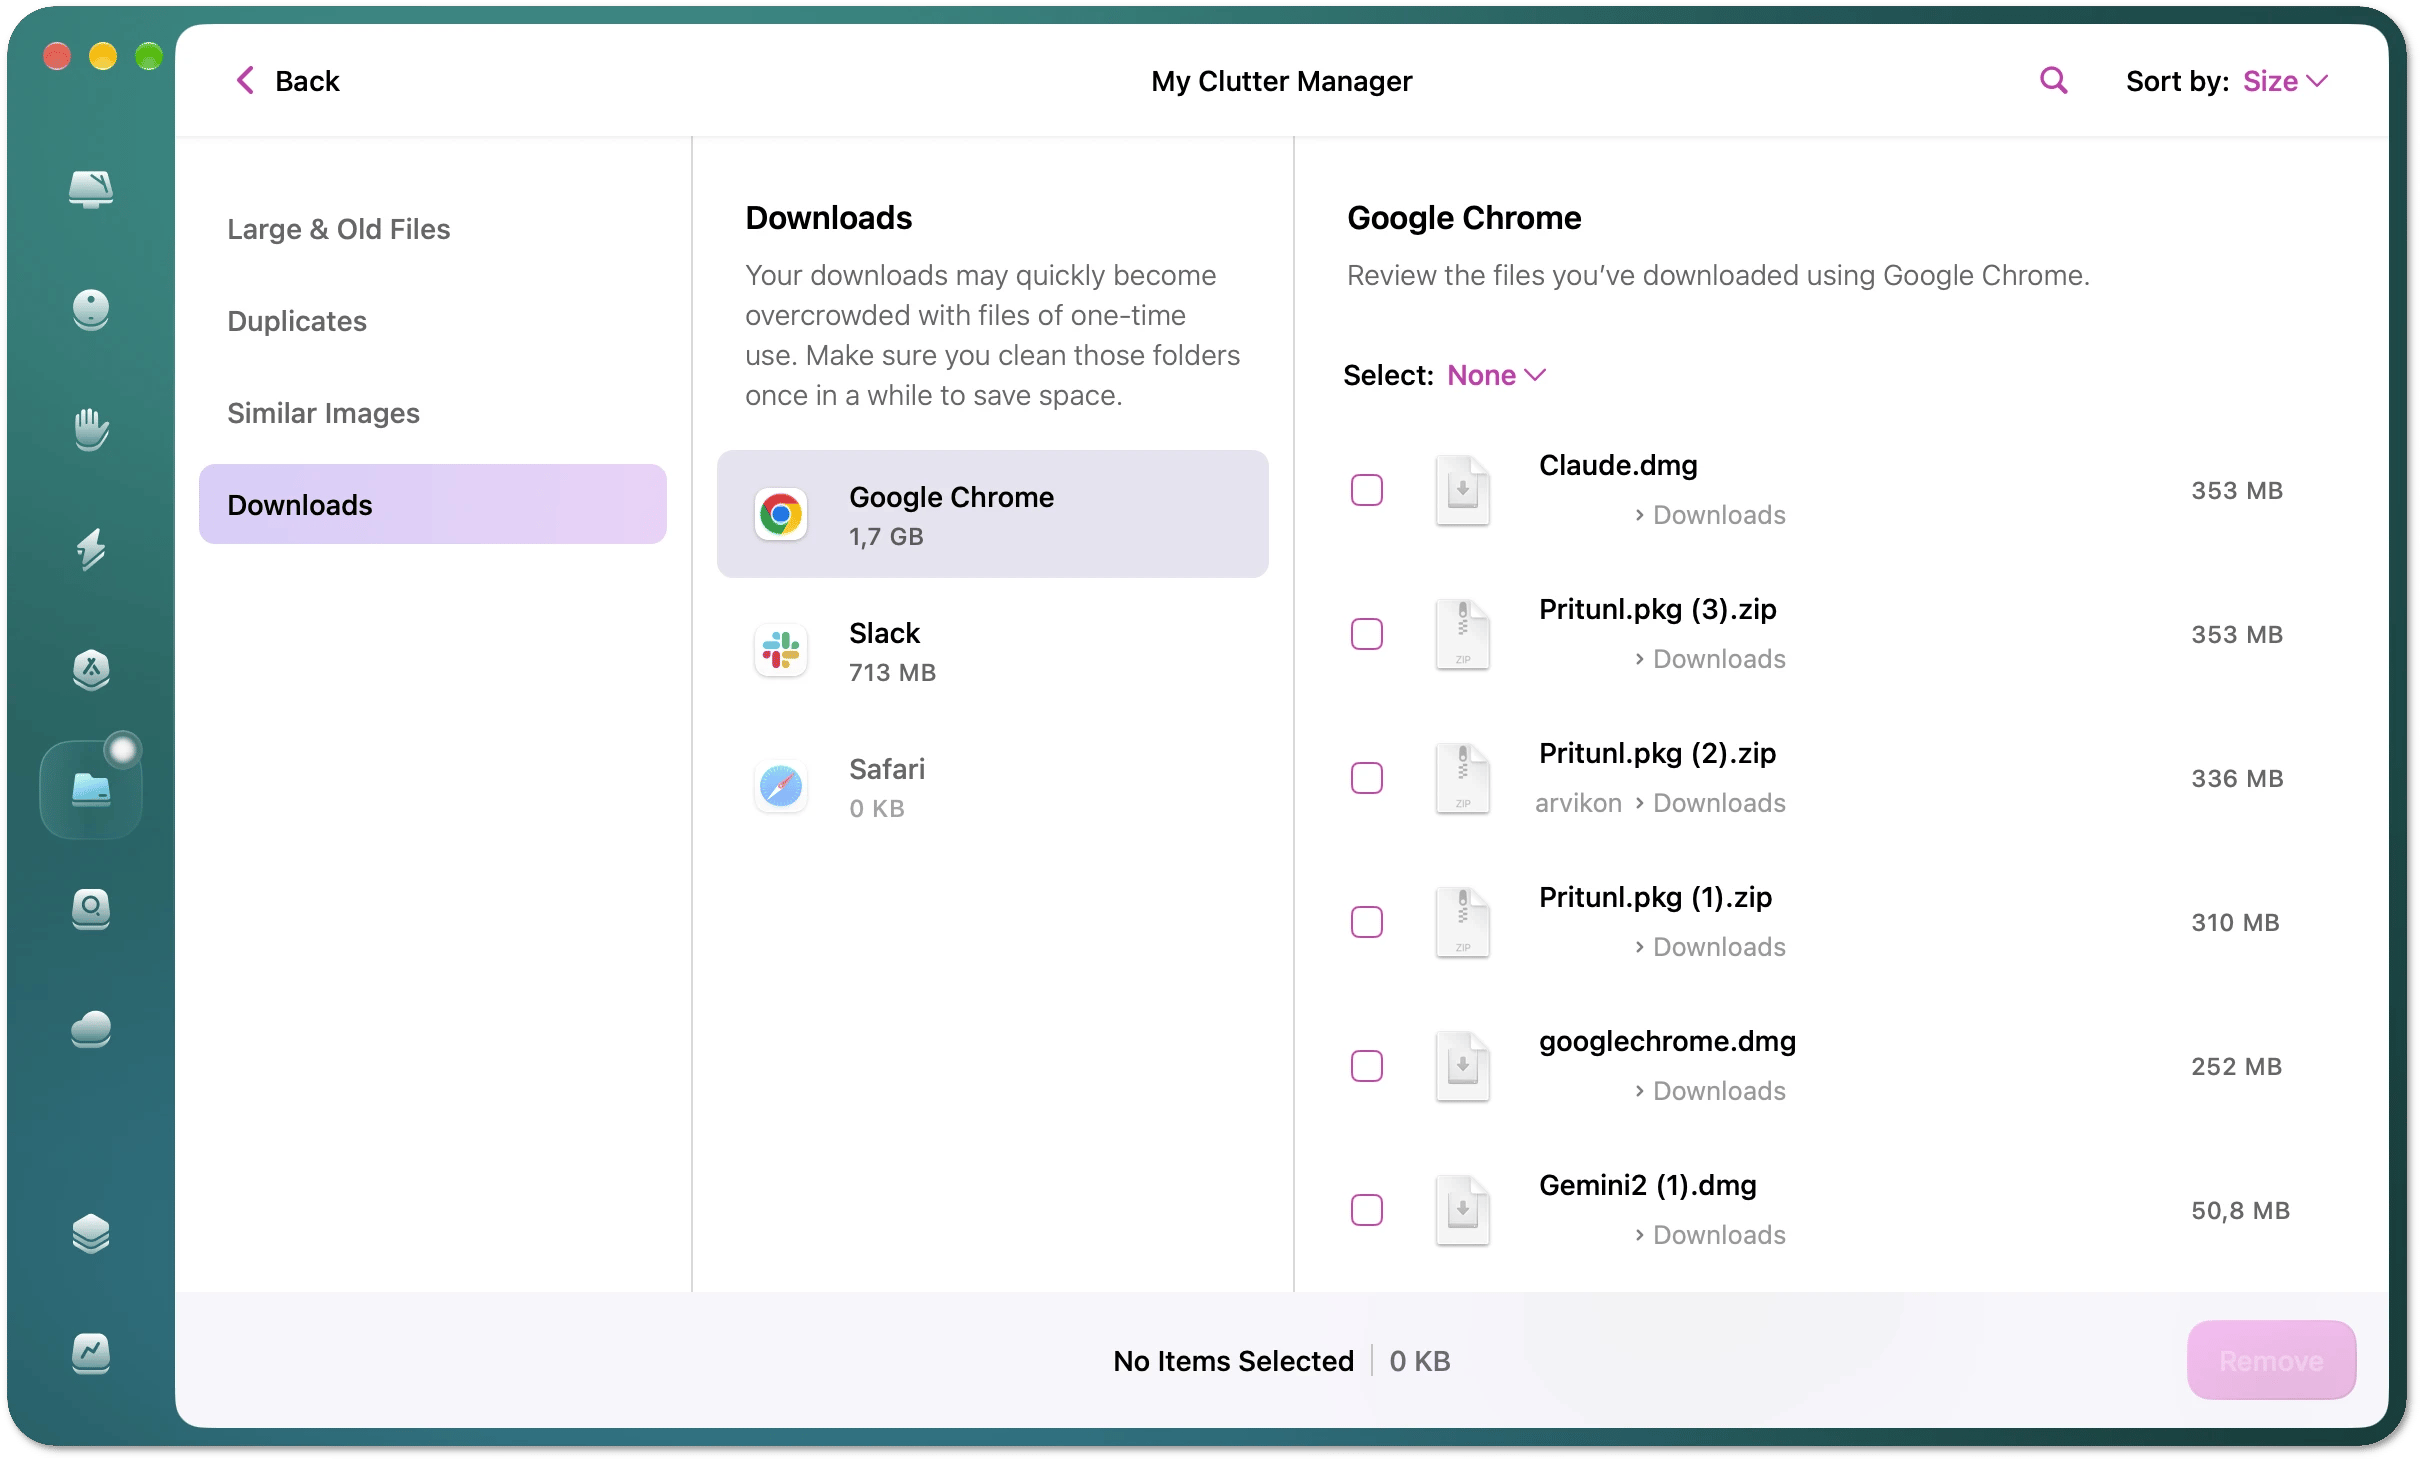Screen dimensions: 2420x1460
Task: Open My Clutter folder icon in sidebar
Action: pyautogui.click(x=91, y=789)
